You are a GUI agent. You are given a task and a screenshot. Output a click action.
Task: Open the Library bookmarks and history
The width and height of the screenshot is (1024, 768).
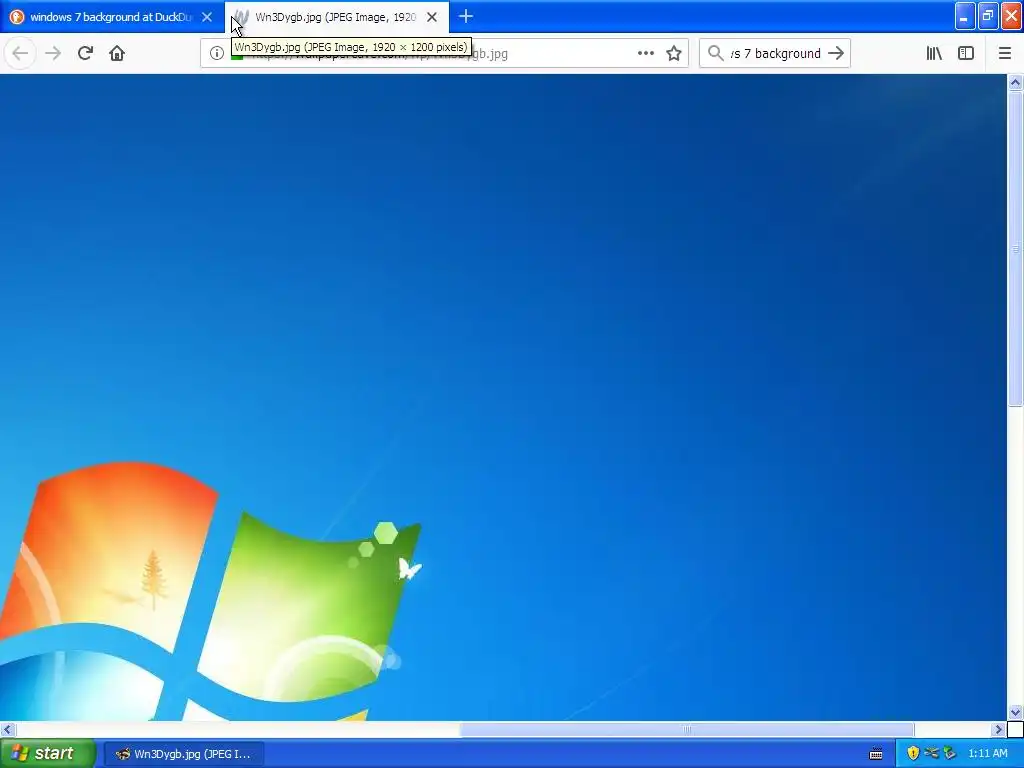[x=934, y=54]
